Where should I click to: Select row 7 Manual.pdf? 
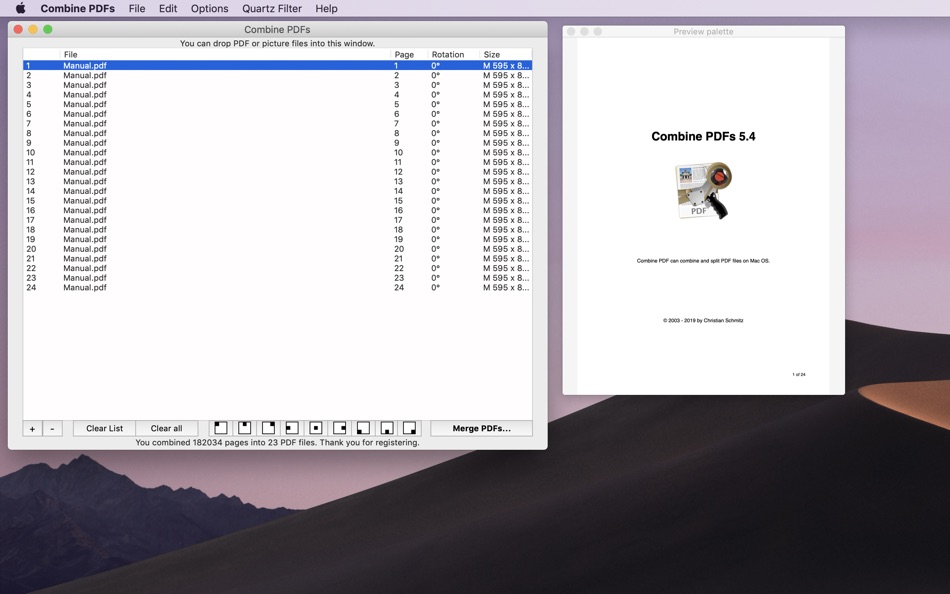pos(277,124)
